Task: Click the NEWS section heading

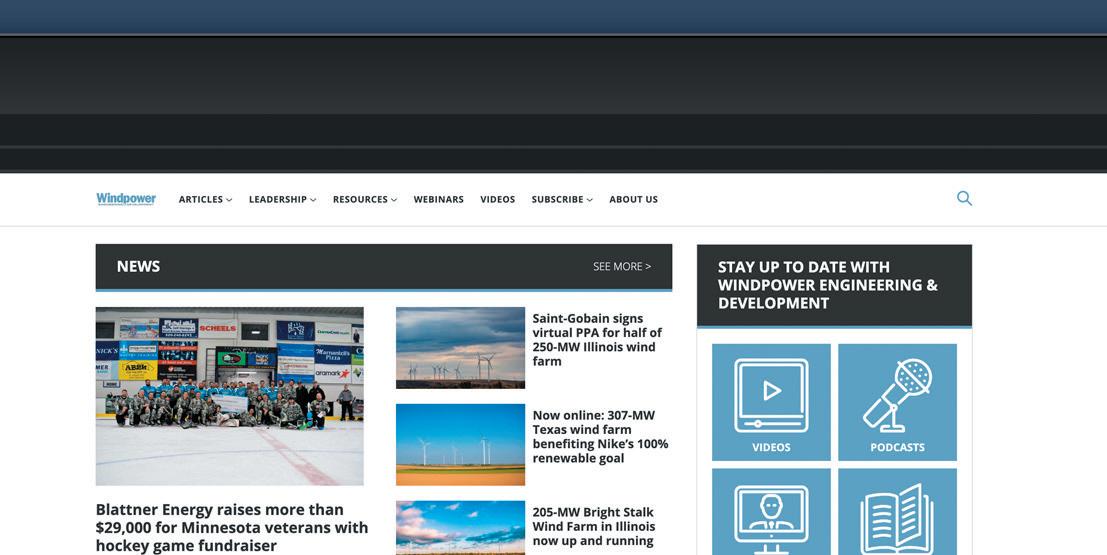Action: pos(138,266)
